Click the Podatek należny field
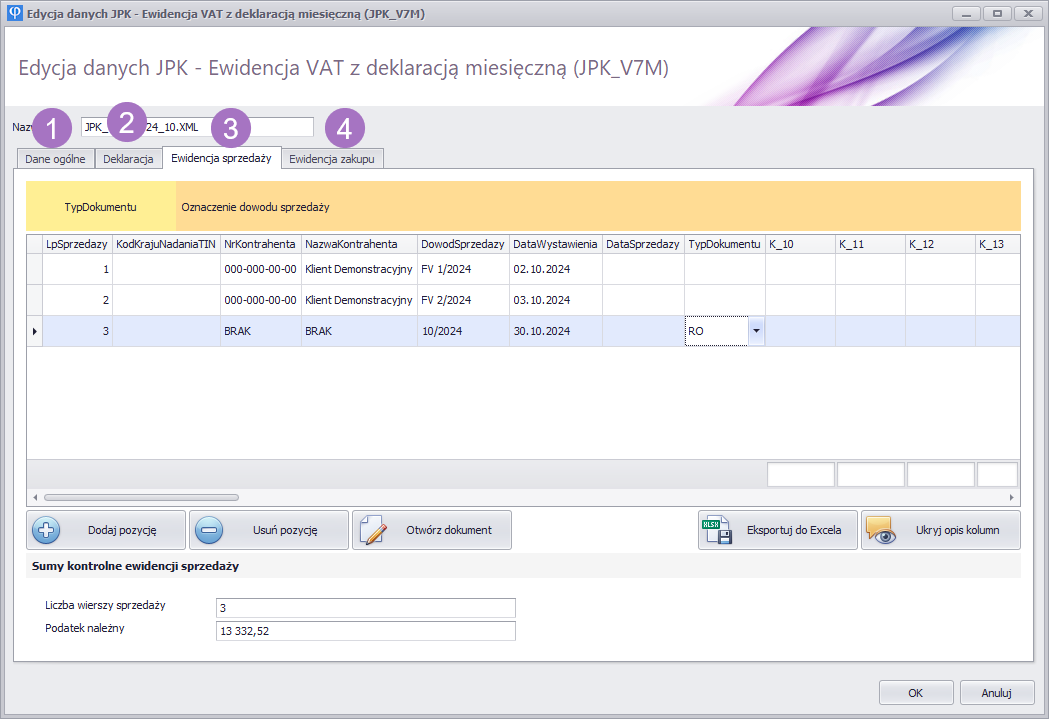 365,630
